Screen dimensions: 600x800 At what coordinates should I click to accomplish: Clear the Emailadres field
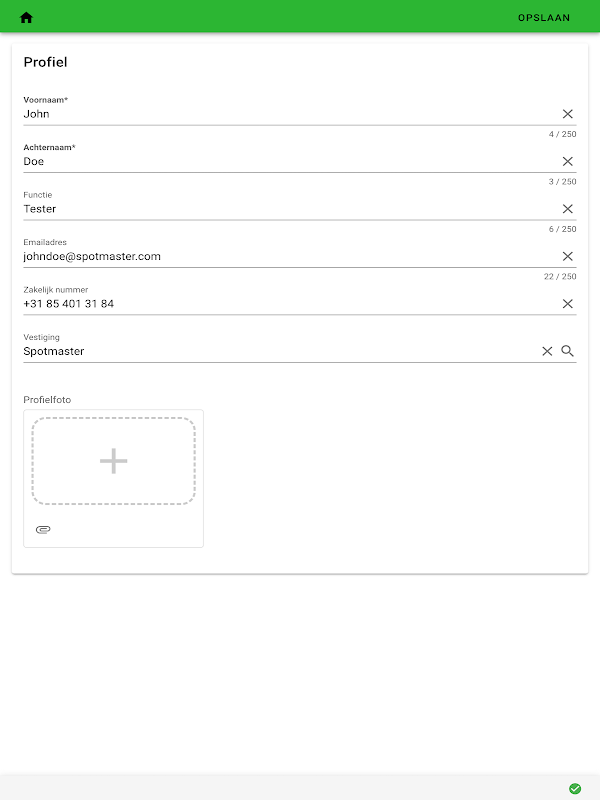coord(568,256)
